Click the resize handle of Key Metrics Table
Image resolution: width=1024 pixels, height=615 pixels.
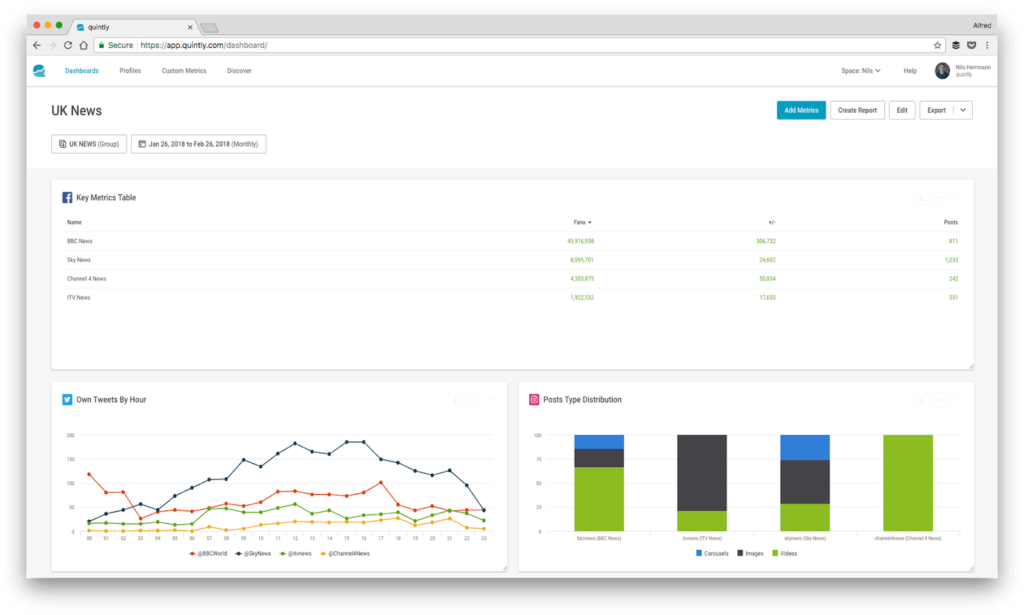(970, 366)
